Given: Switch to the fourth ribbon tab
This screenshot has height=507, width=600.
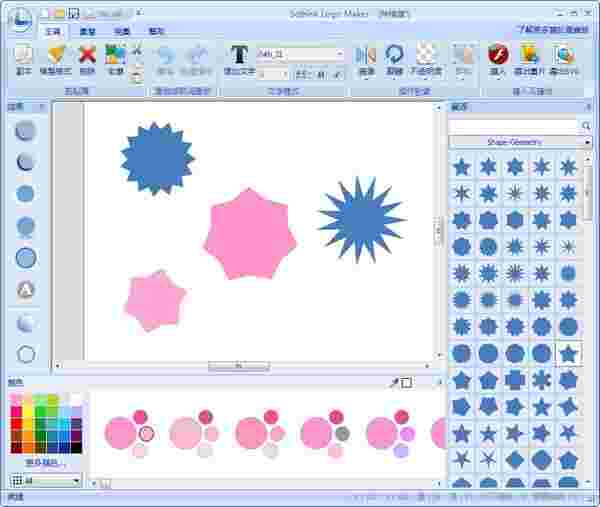Looking at the screenshot, I should tap(156, 31).
